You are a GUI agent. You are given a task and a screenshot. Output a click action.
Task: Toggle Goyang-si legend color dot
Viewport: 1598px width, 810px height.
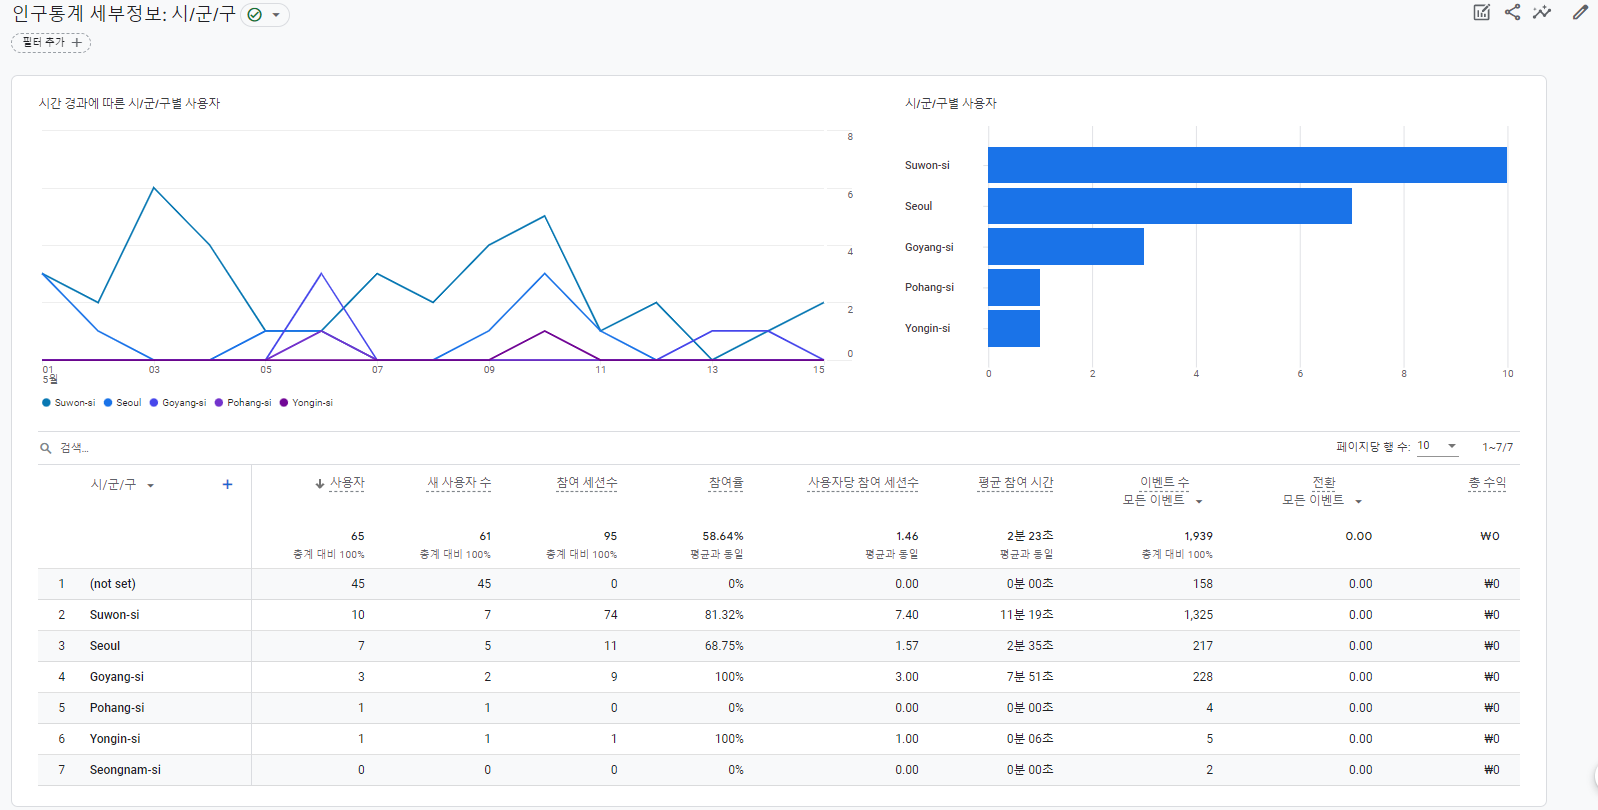click(154, 403)
